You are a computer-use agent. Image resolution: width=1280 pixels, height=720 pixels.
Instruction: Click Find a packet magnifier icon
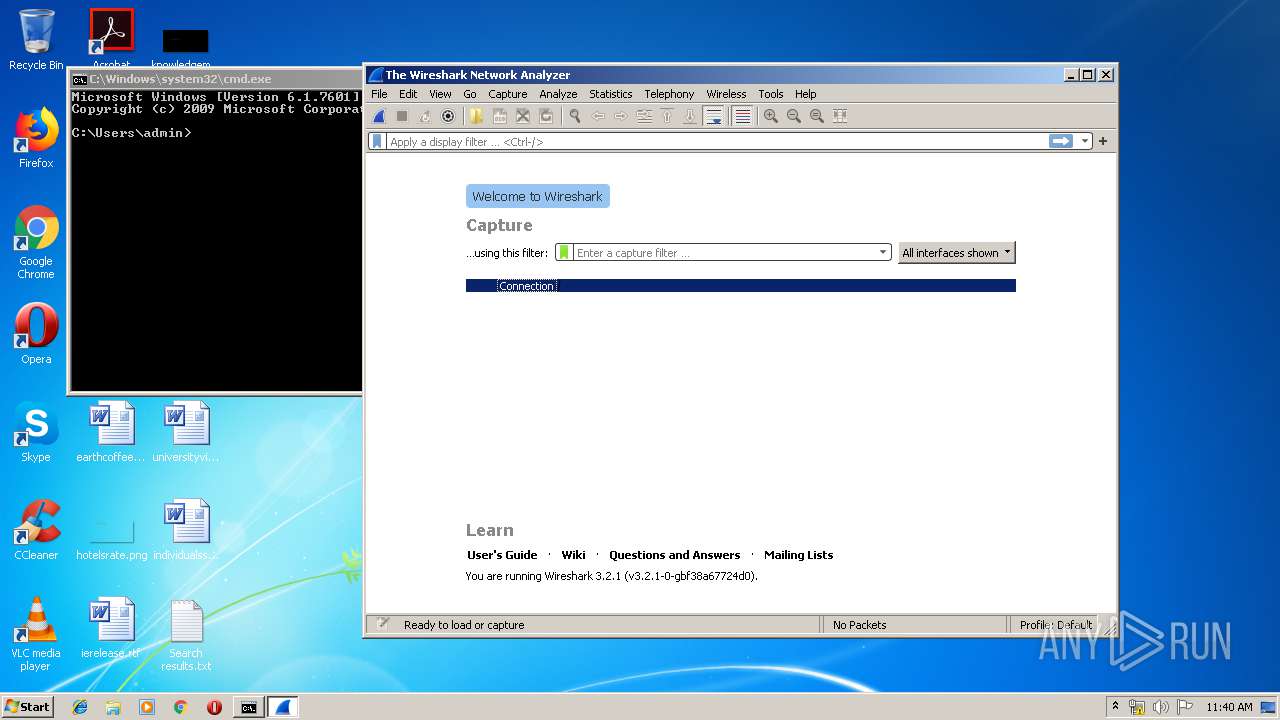[575, 116]
